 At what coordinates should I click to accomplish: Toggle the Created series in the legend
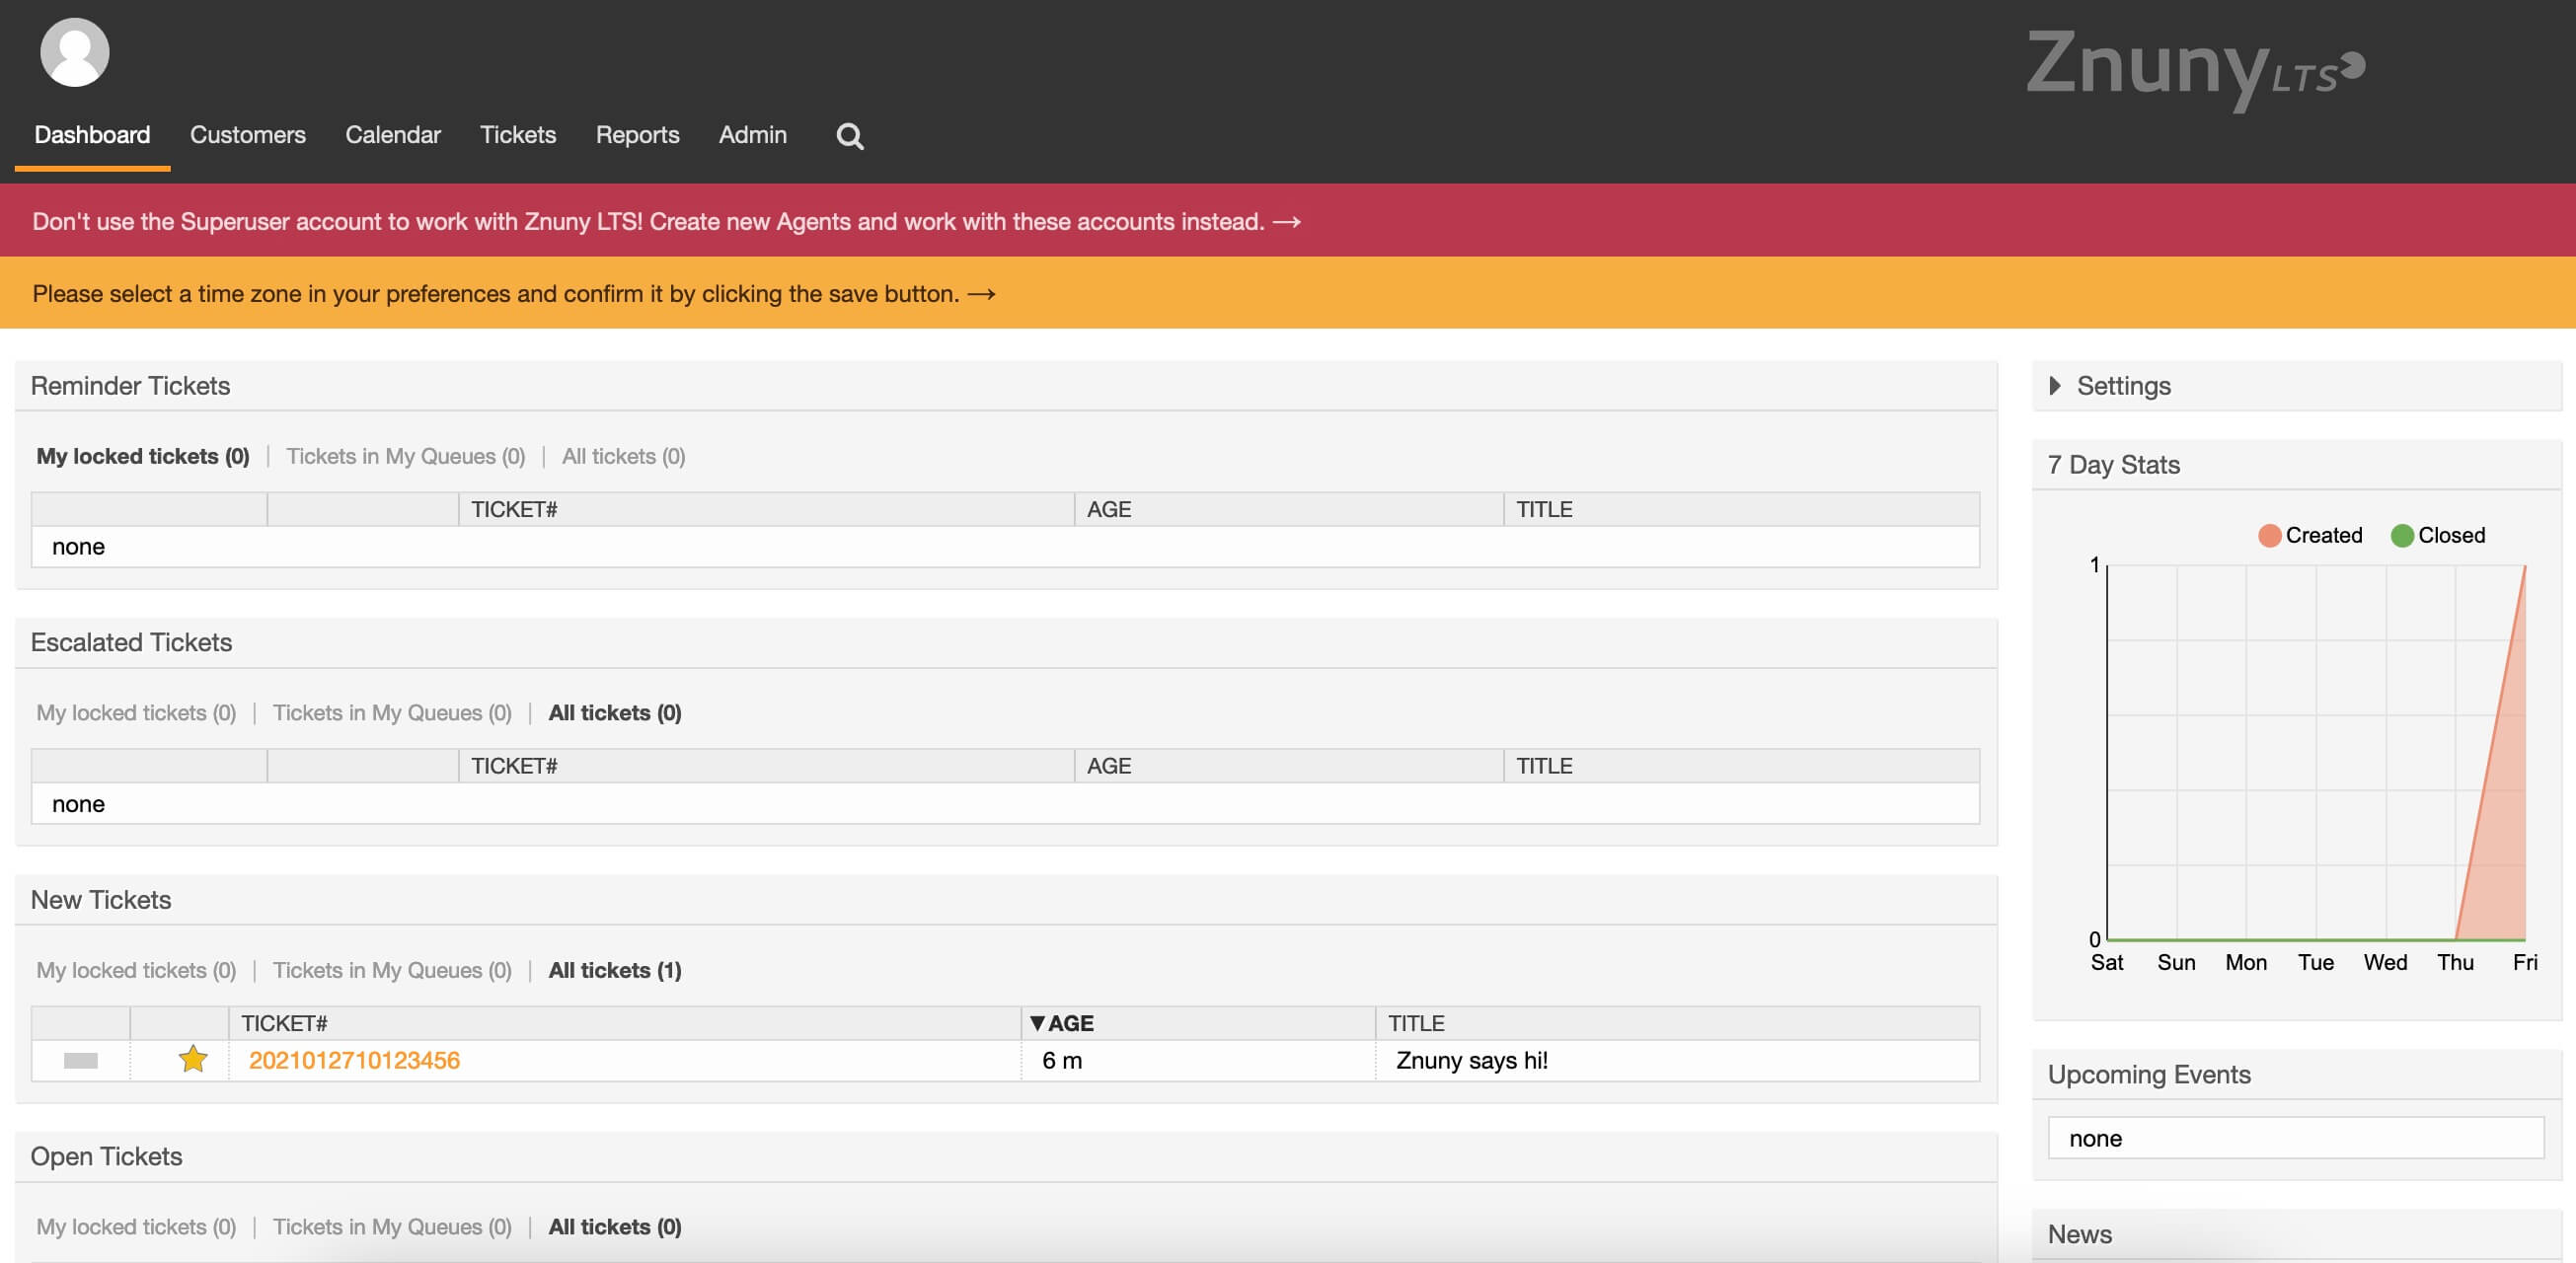coord(2310,535)
